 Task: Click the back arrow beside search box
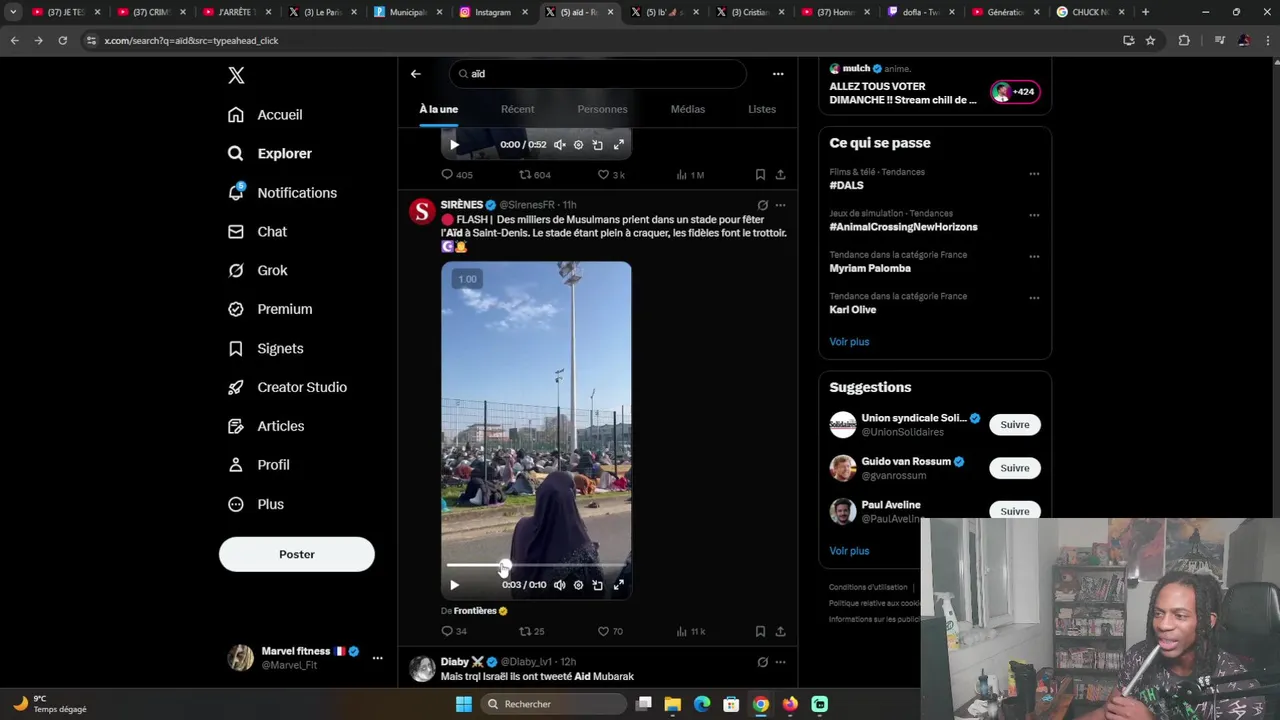click(x=416, y=73)
